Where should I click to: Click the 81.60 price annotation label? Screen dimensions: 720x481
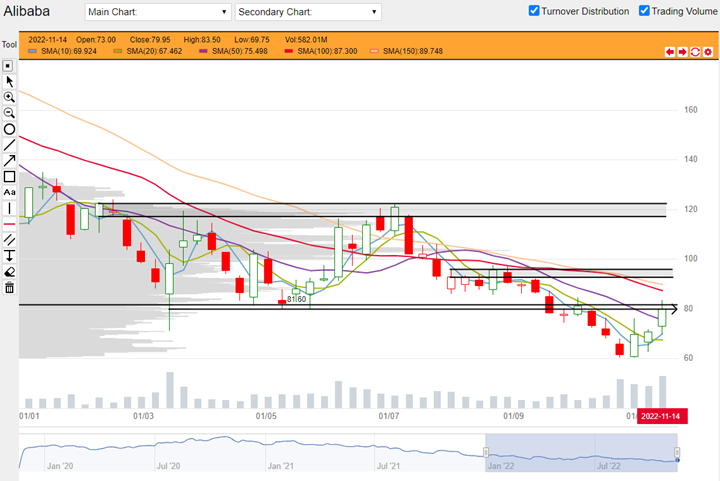tap(297, 299)
